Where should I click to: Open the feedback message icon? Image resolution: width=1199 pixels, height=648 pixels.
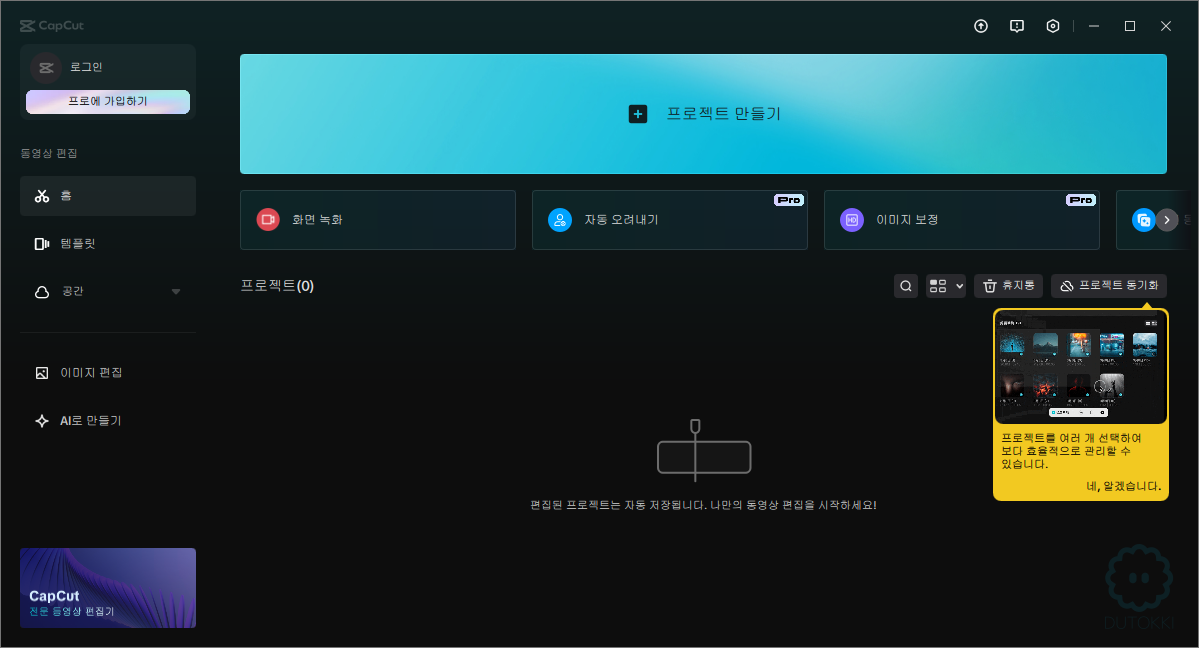1017,26
